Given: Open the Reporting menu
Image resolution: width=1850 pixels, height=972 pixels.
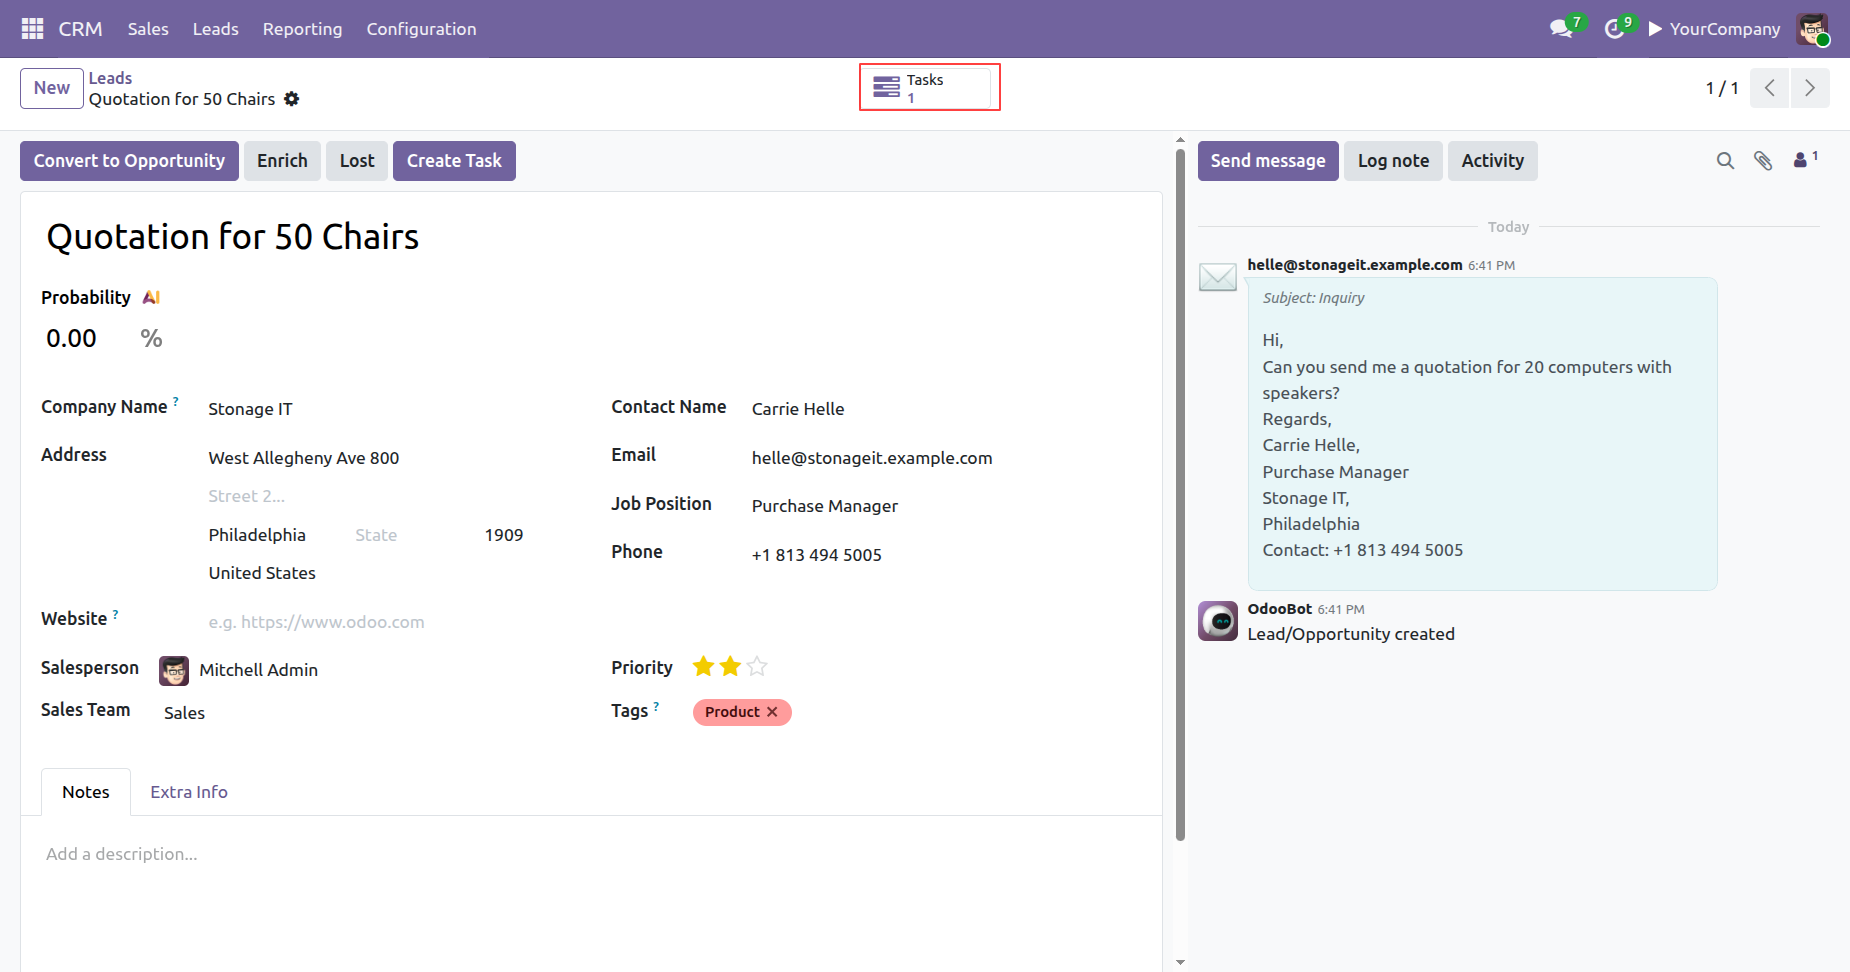Looking at the screenshot, I should pos(302,29).
